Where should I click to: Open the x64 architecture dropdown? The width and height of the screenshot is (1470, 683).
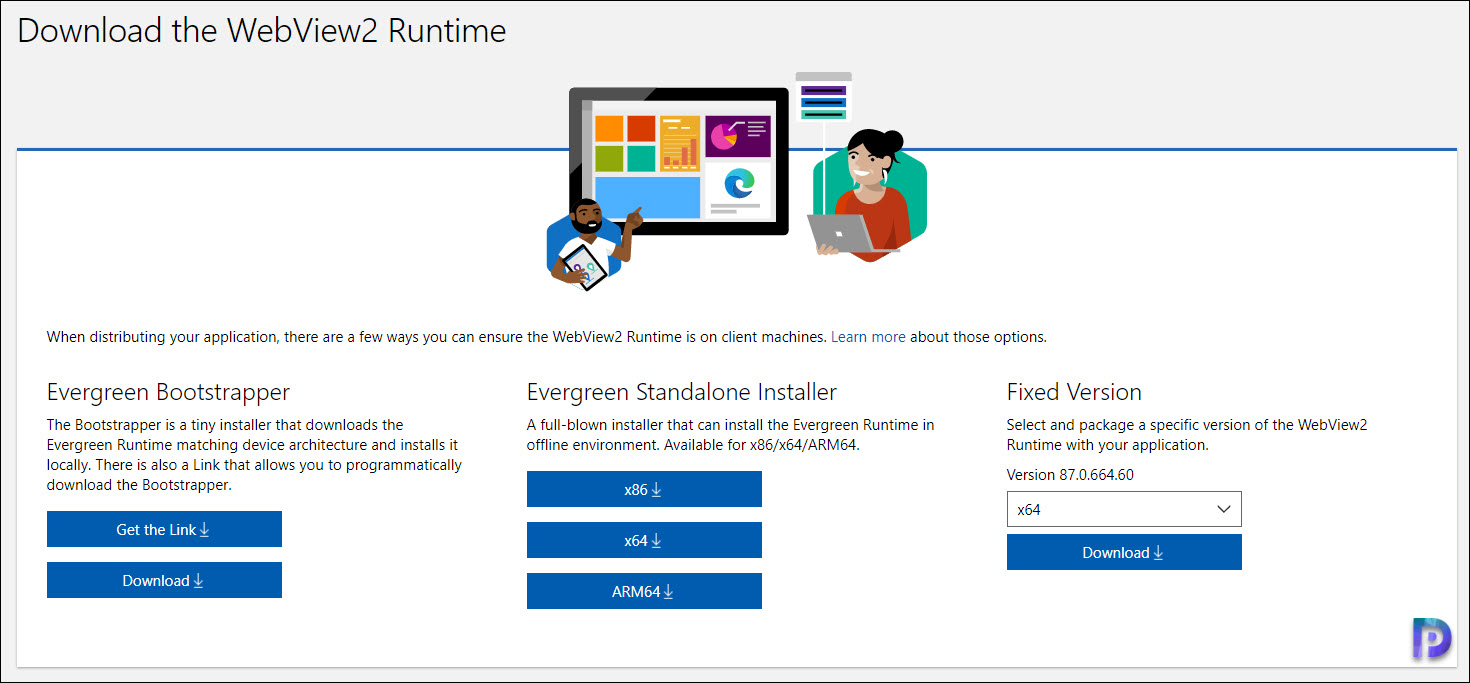1124,509
